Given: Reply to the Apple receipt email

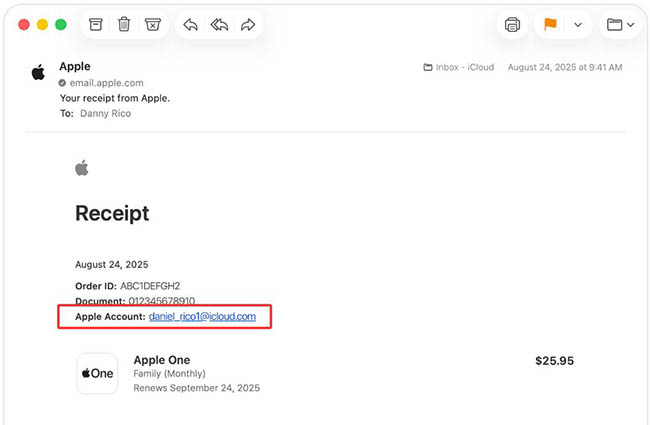Looking at the screenshot, I should pyautogui.click(x=190, y=25).
